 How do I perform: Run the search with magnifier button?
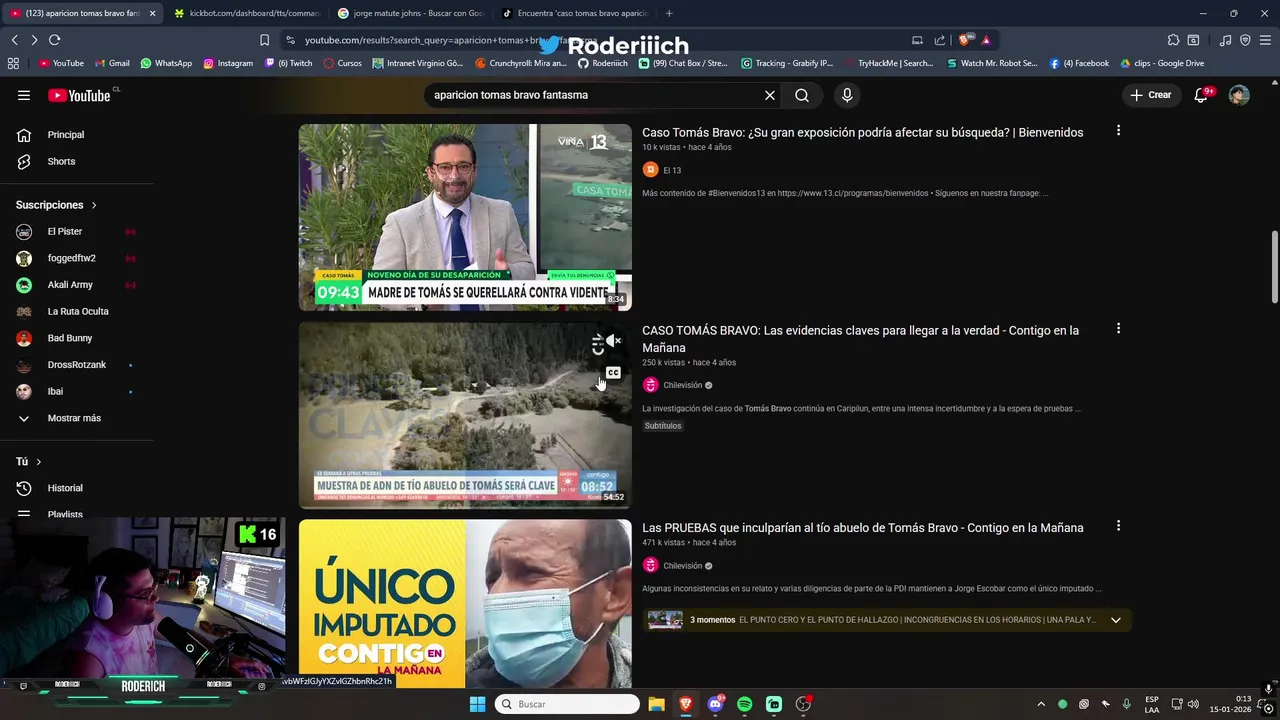802,95
